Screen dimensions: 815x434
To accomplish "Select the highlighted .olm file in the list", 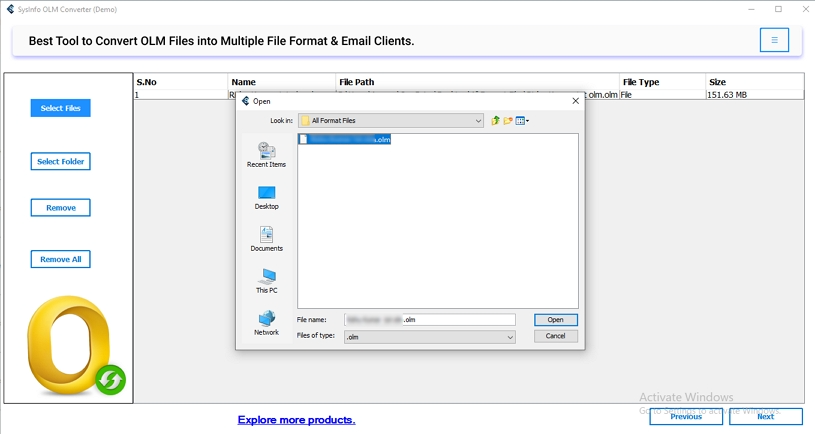I will (x=345, y=139).
